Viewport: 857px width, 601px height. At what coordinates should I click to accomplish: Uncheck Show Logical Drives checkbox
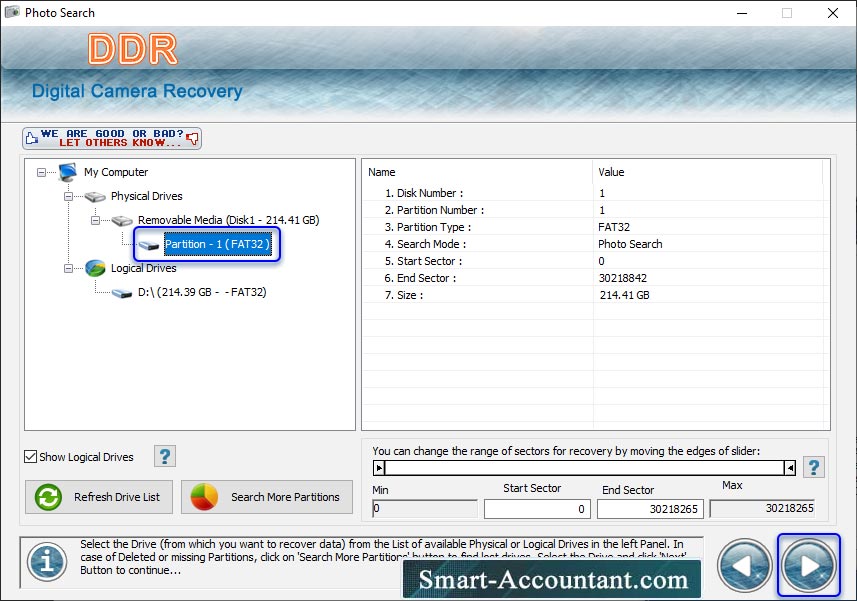(x=31, y=457)
